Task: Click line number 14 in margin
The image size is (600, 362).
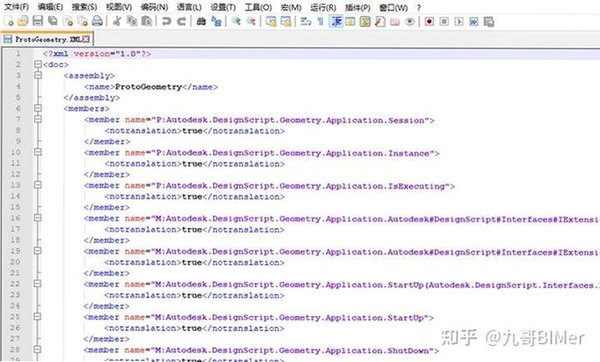Action: (x=15, y=196)
